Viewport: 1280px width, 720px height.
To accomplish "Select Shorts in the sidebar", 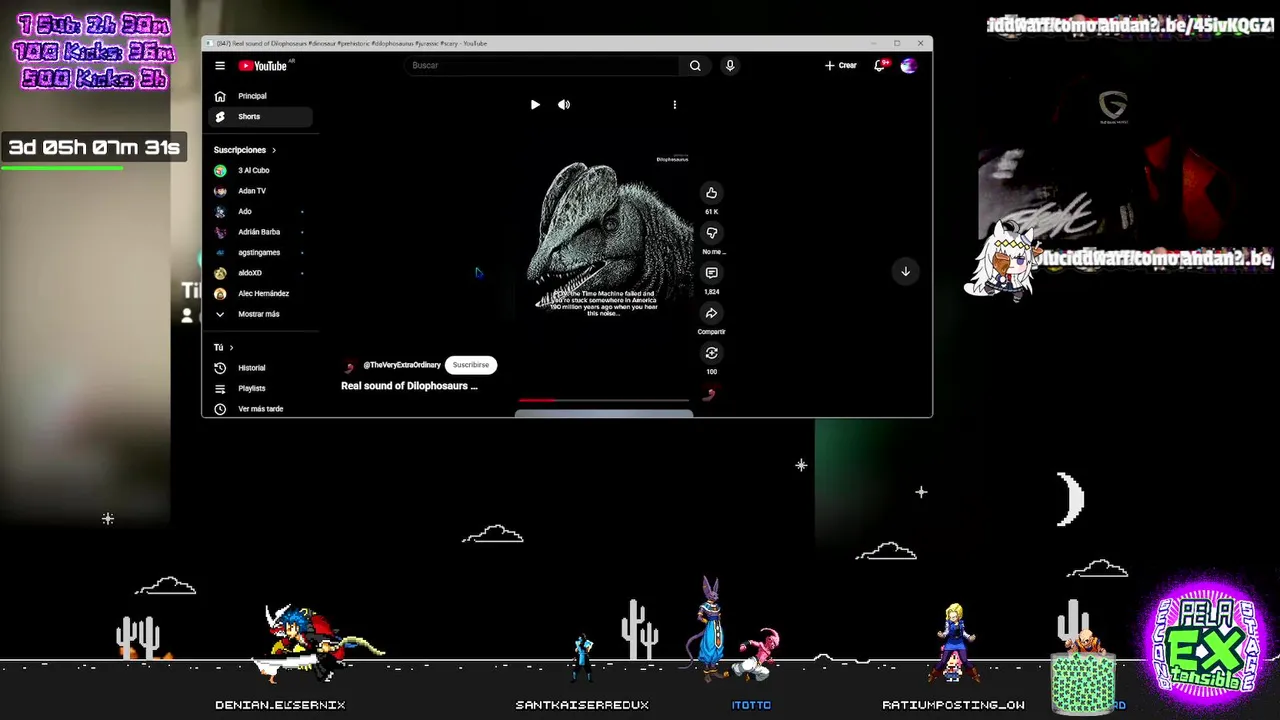I will click(261, 117).
